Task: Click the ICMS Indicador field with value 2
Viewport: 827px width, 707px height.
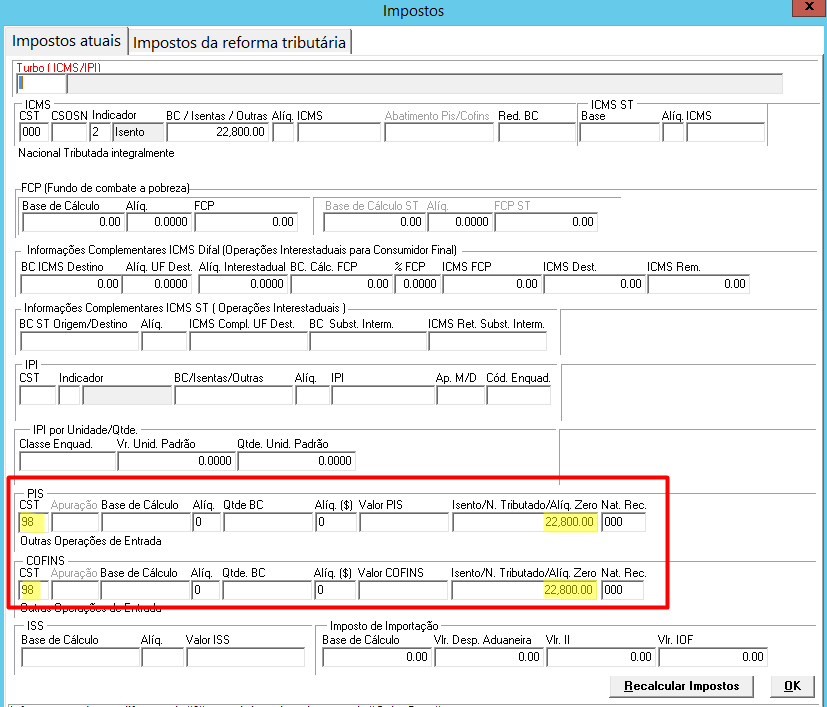Action: (100, 132)
